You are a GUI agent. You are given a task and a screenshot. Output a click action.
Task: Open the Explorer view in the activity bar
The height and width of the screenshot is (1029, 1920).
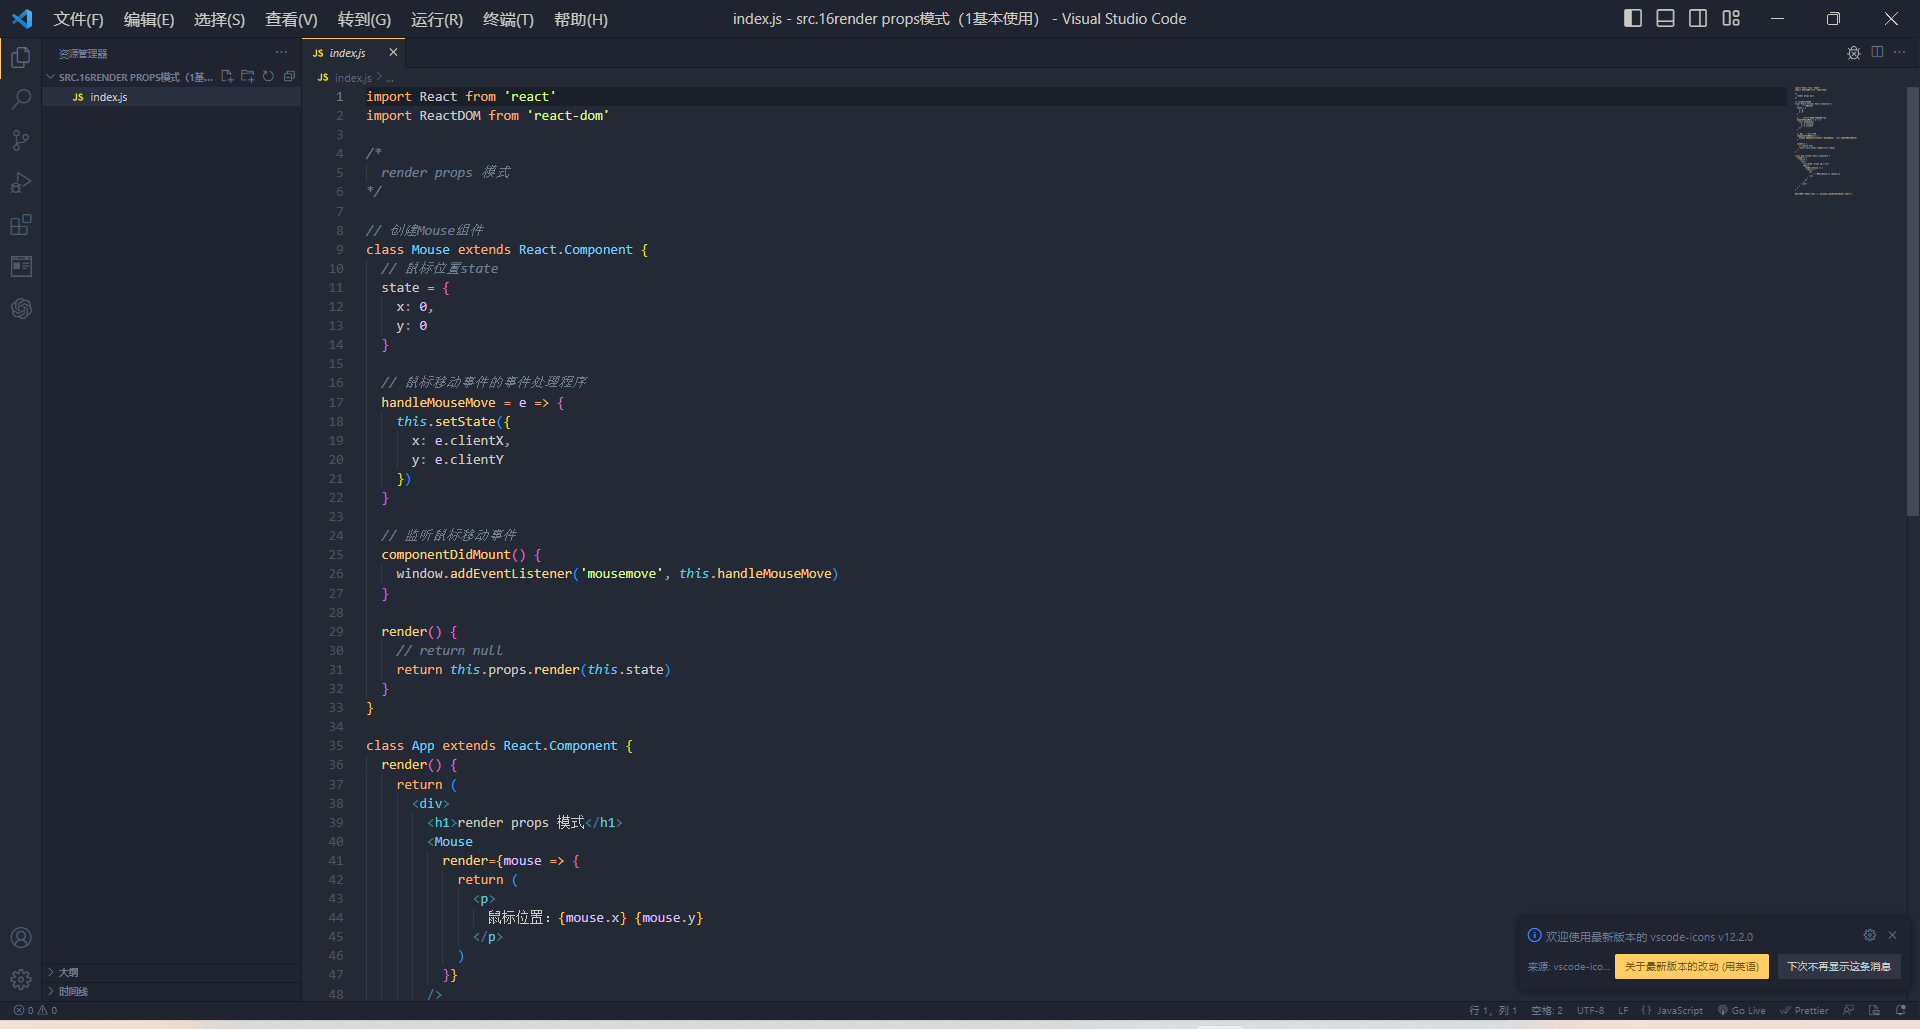tap(21, 58)
